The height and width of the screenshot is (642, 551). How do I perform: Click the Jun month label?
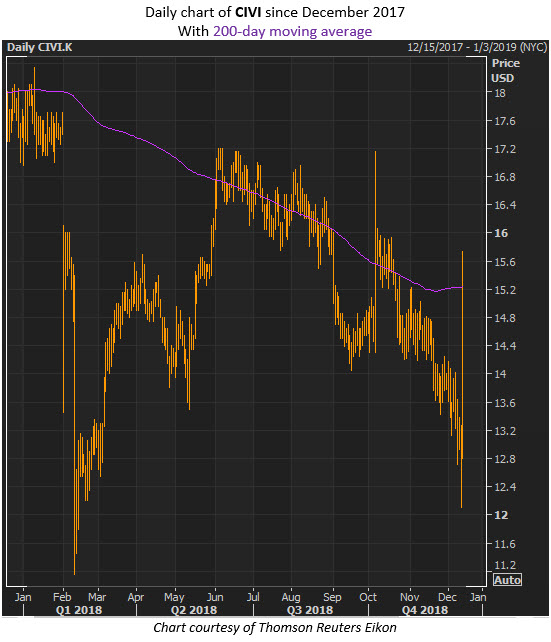215,597
